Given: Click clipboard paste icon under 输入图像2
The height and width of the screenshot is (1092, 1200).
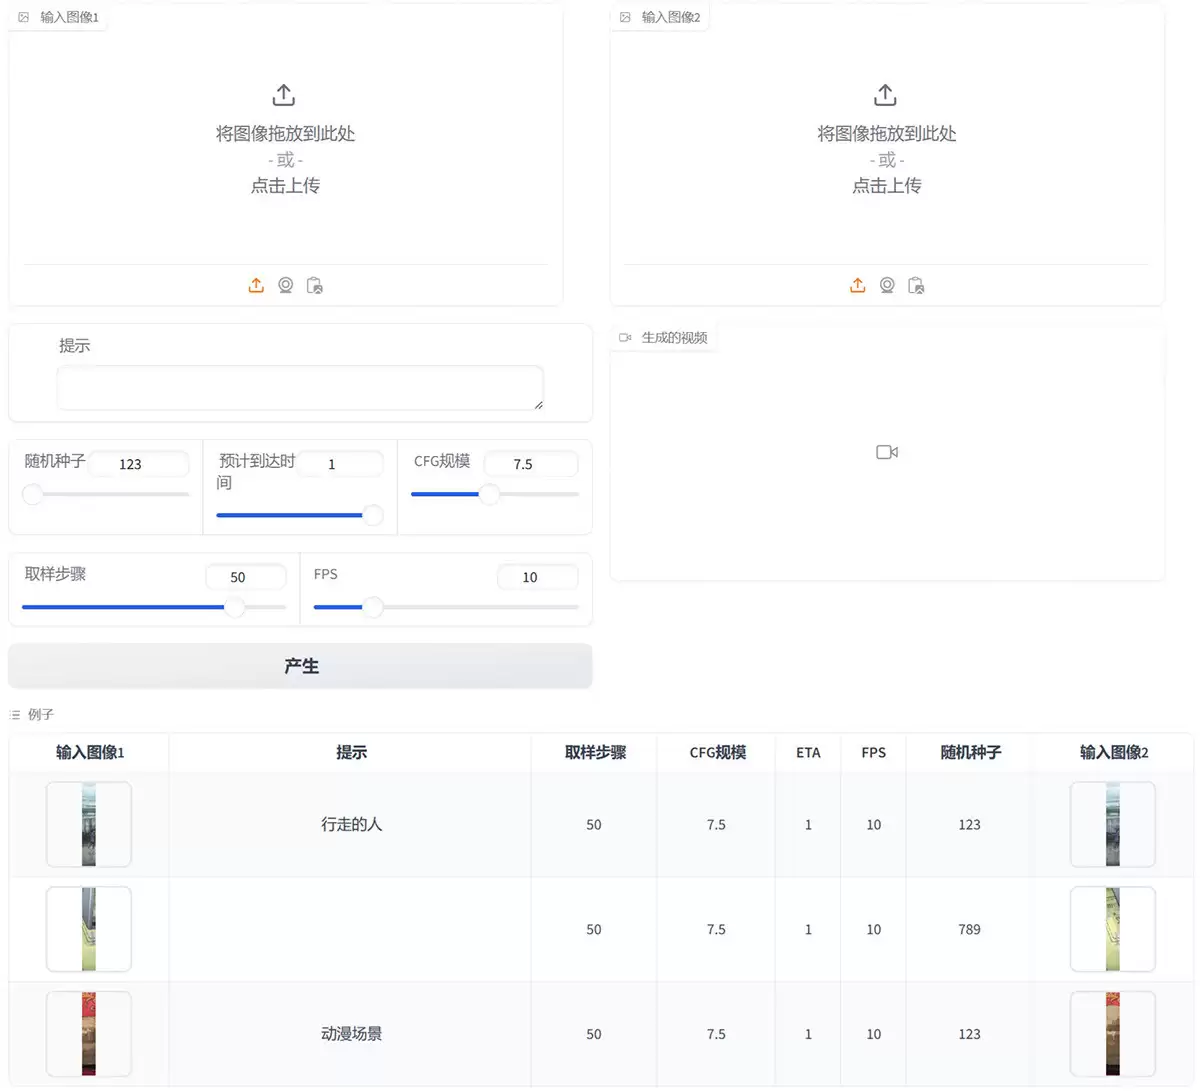Looking at the screenshot, I should (x=916, y=285).
